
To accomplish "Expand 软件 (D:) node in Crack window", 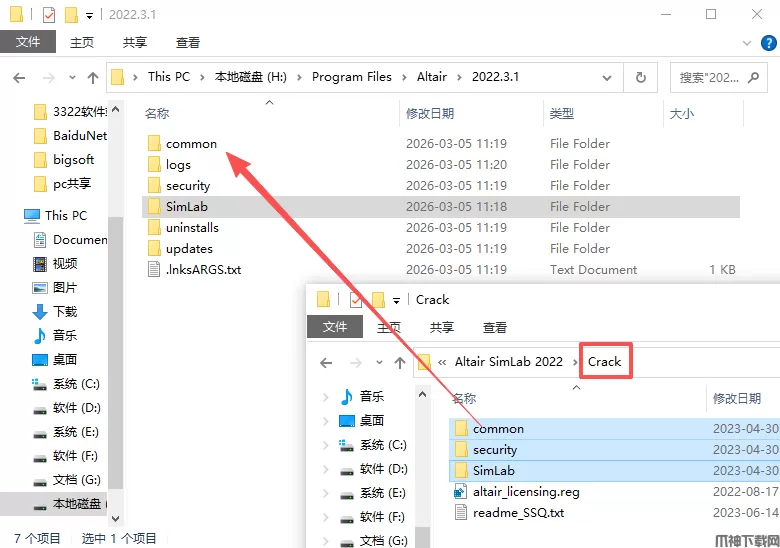I will 325,469.
